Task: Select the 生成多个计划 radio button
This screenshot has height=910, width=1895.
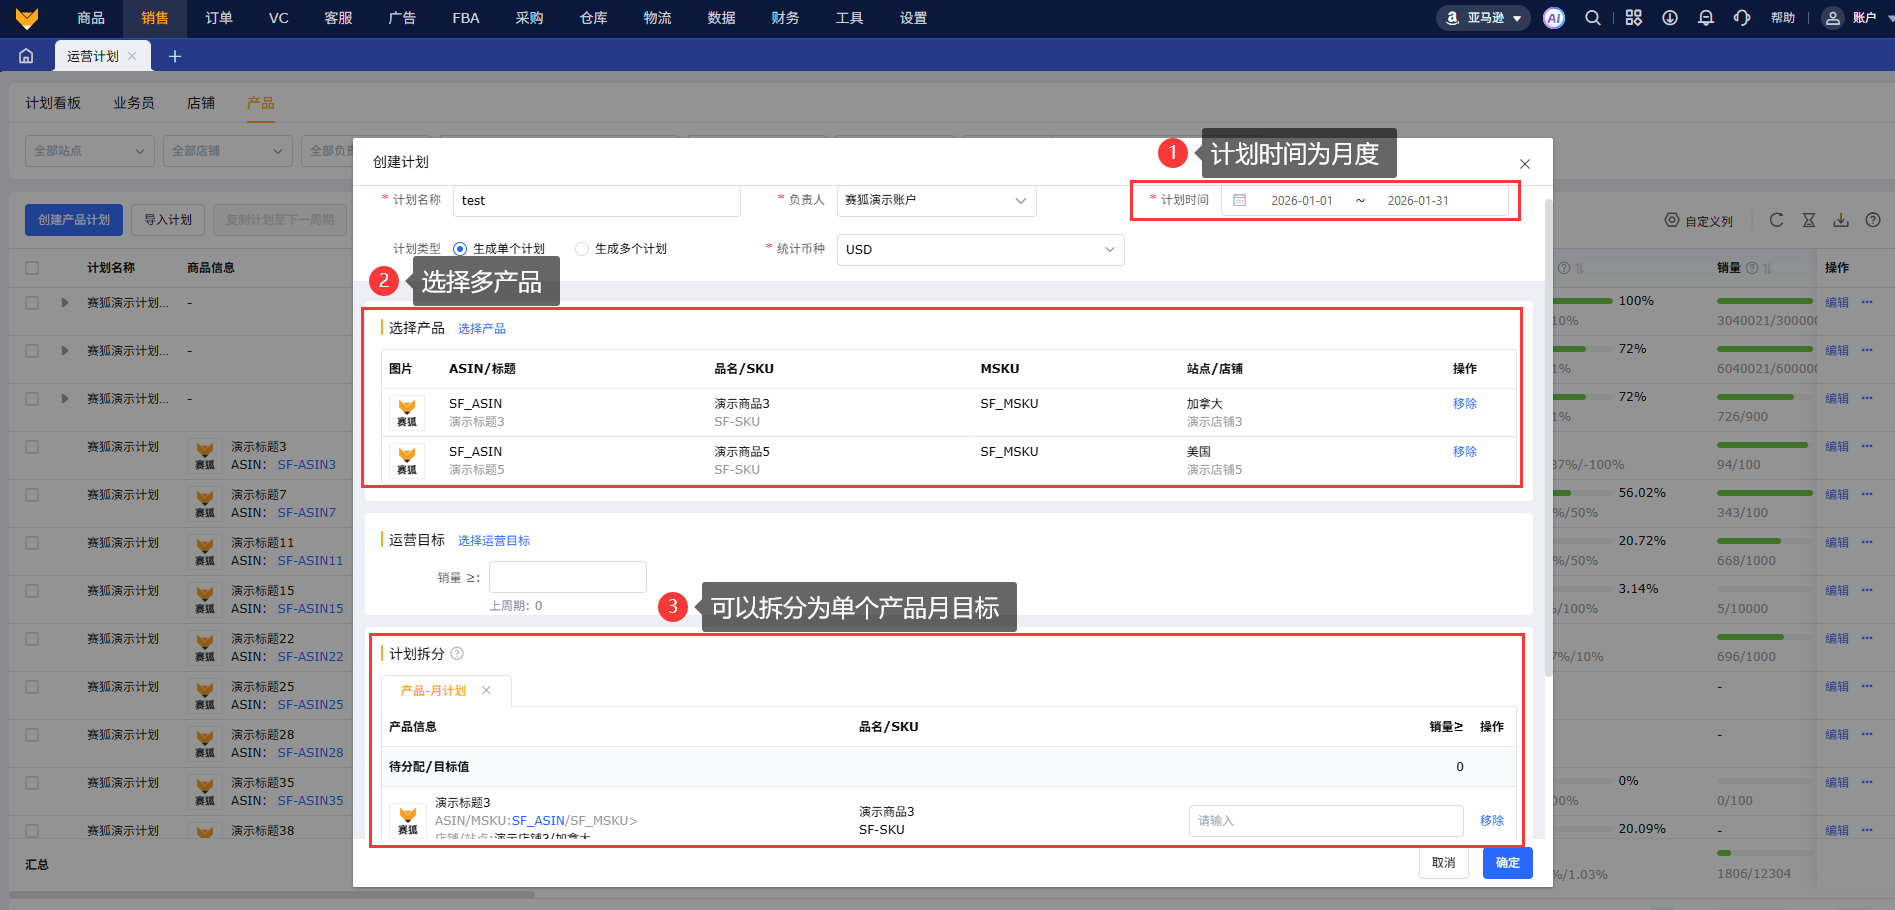Action: point(582,249)
